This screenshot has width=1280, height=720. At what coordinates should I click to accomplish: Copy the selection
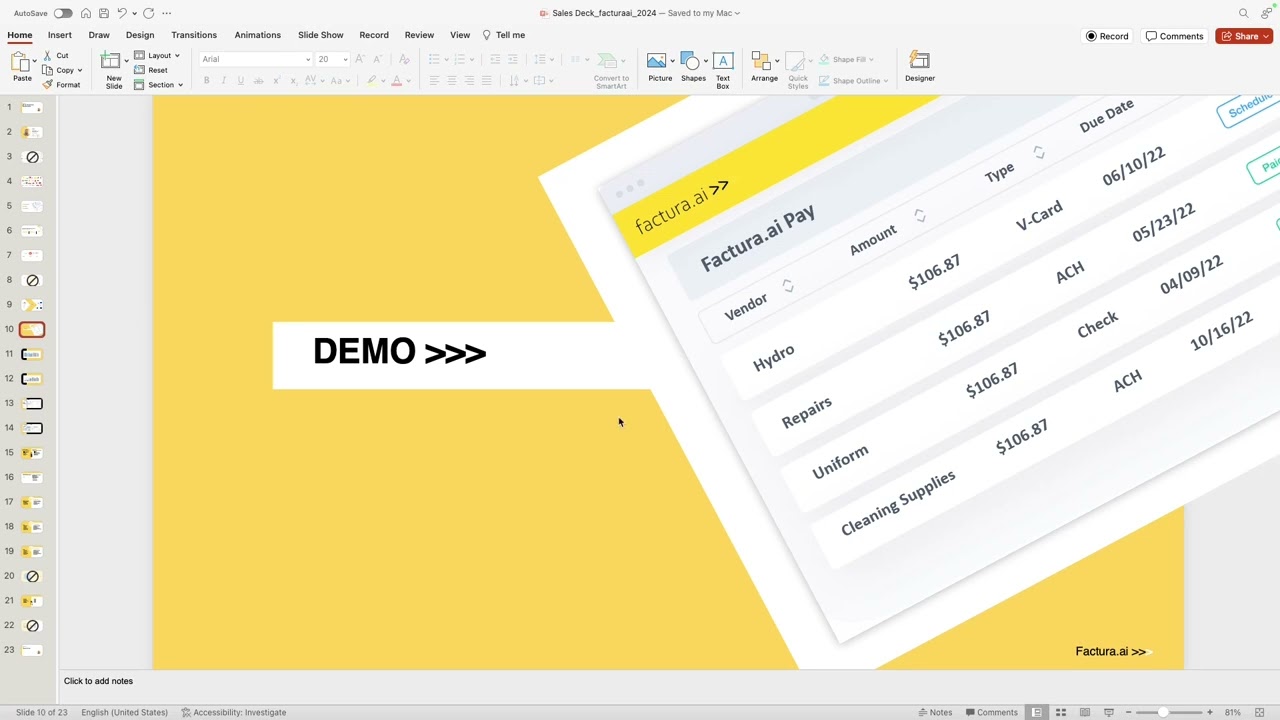60,70
